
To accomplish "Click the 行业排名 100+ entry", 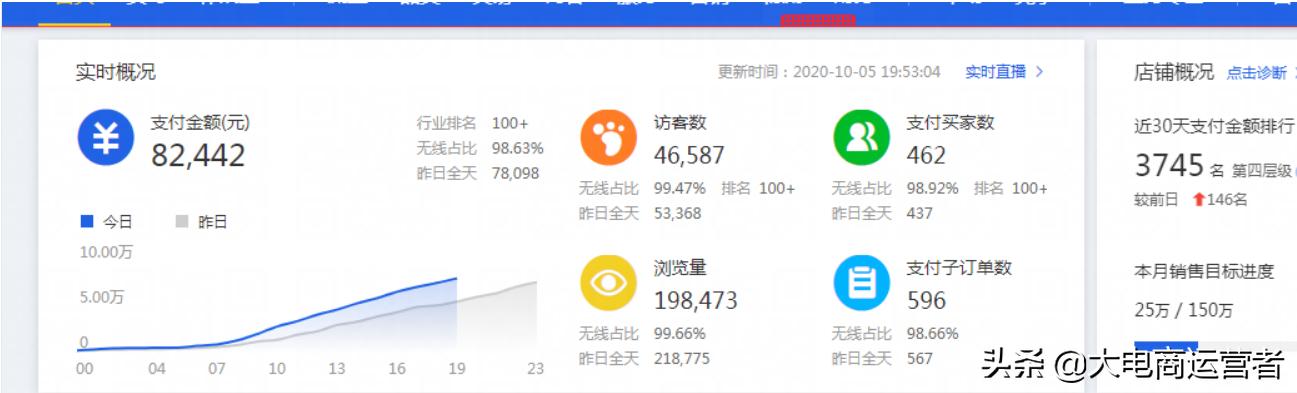I will (472, 123).
